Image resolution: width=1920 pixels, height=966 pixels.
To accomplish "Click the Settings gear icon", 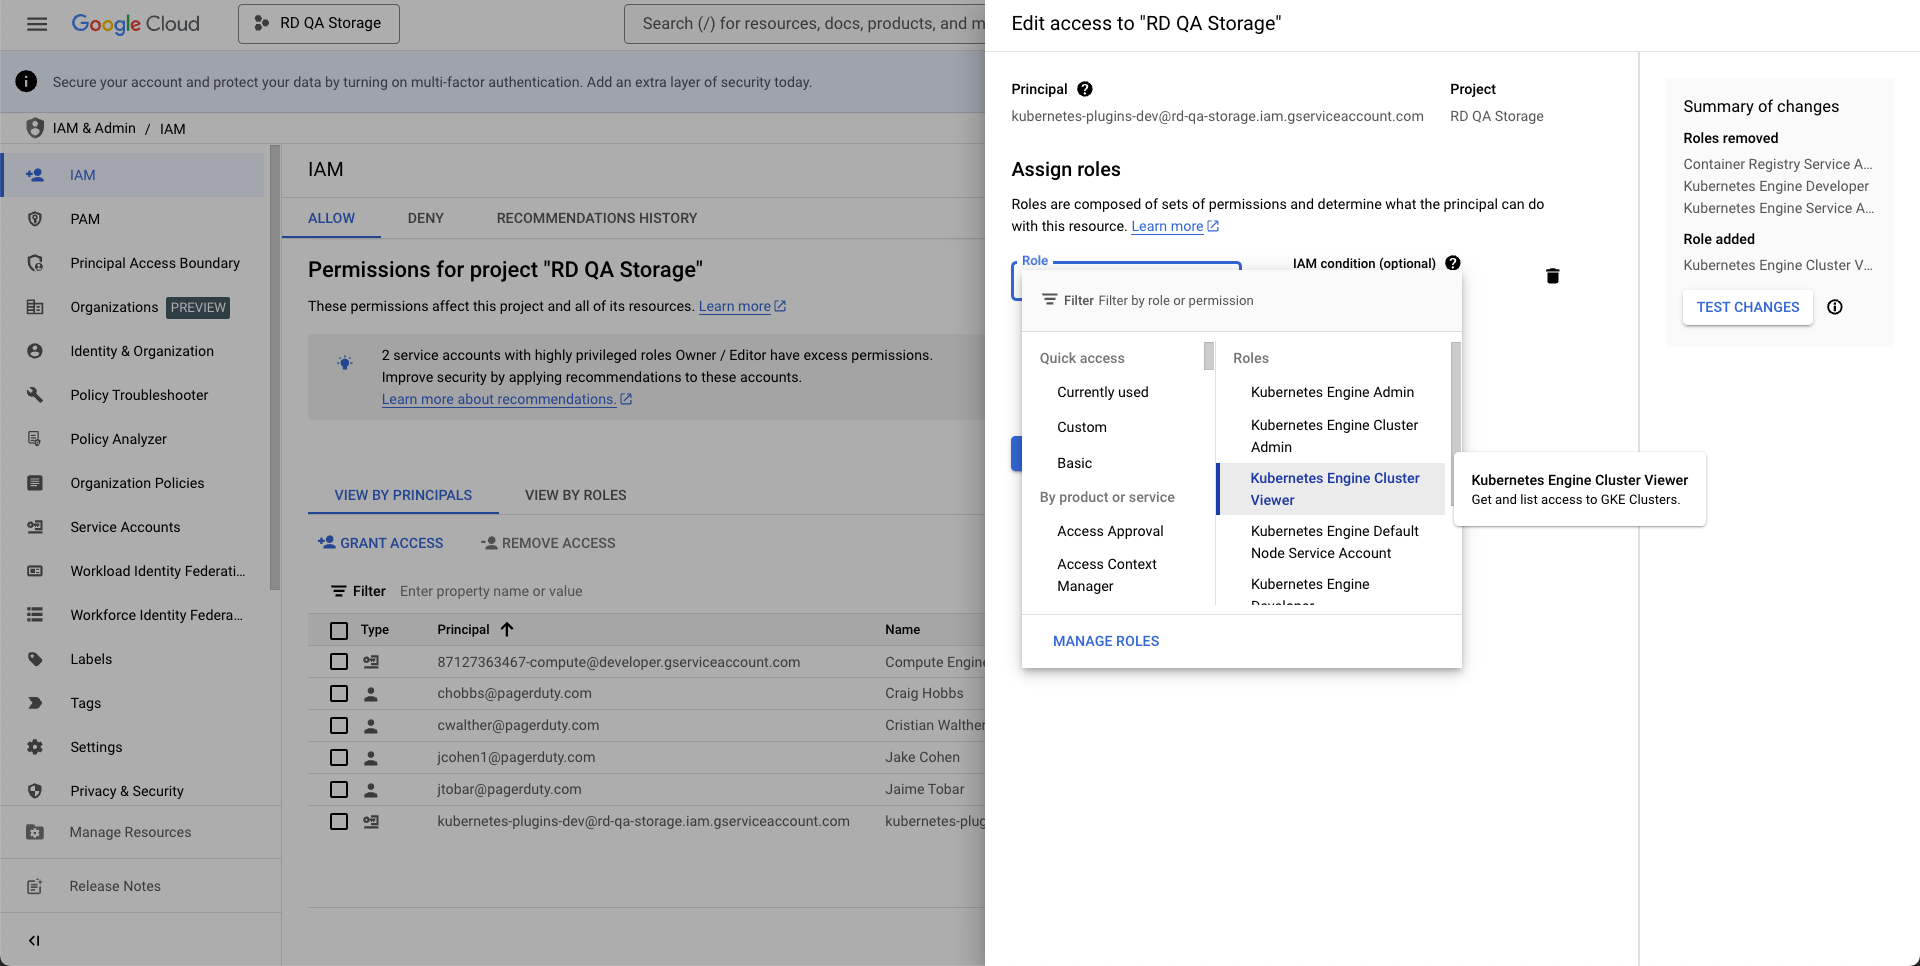I will [x=35, y=747].
